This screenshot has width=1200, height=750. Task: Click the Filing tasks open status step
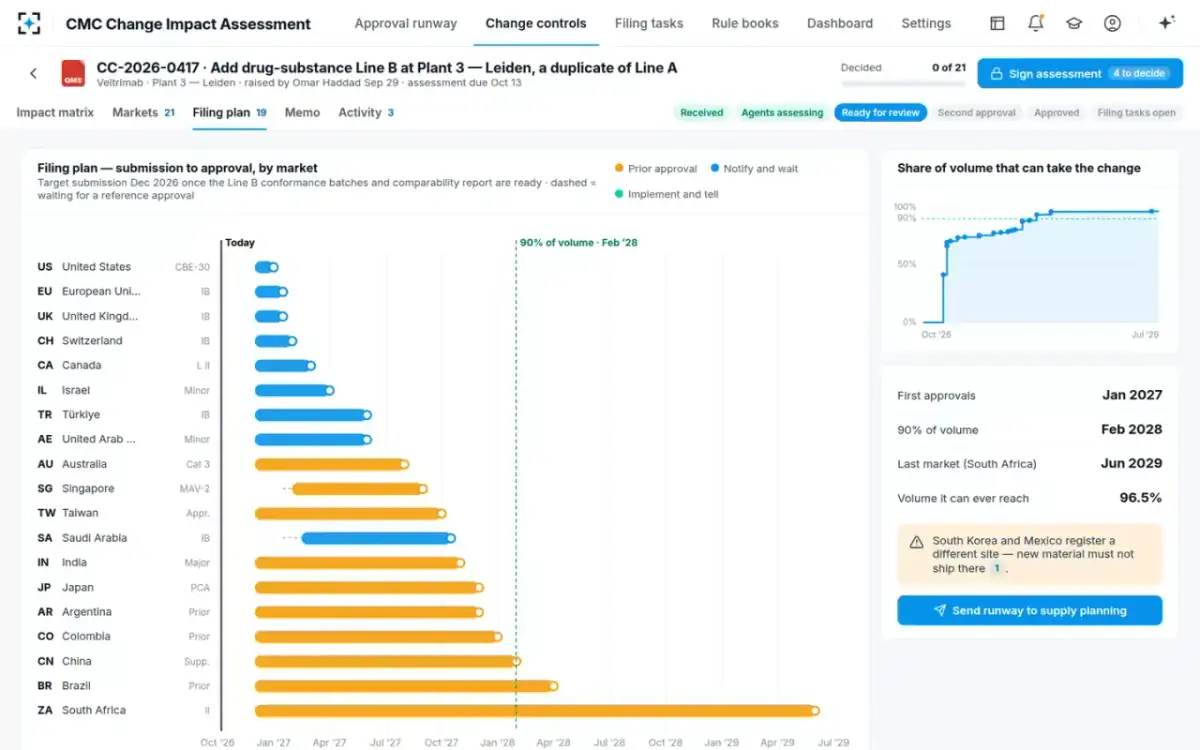(1136, 113)
